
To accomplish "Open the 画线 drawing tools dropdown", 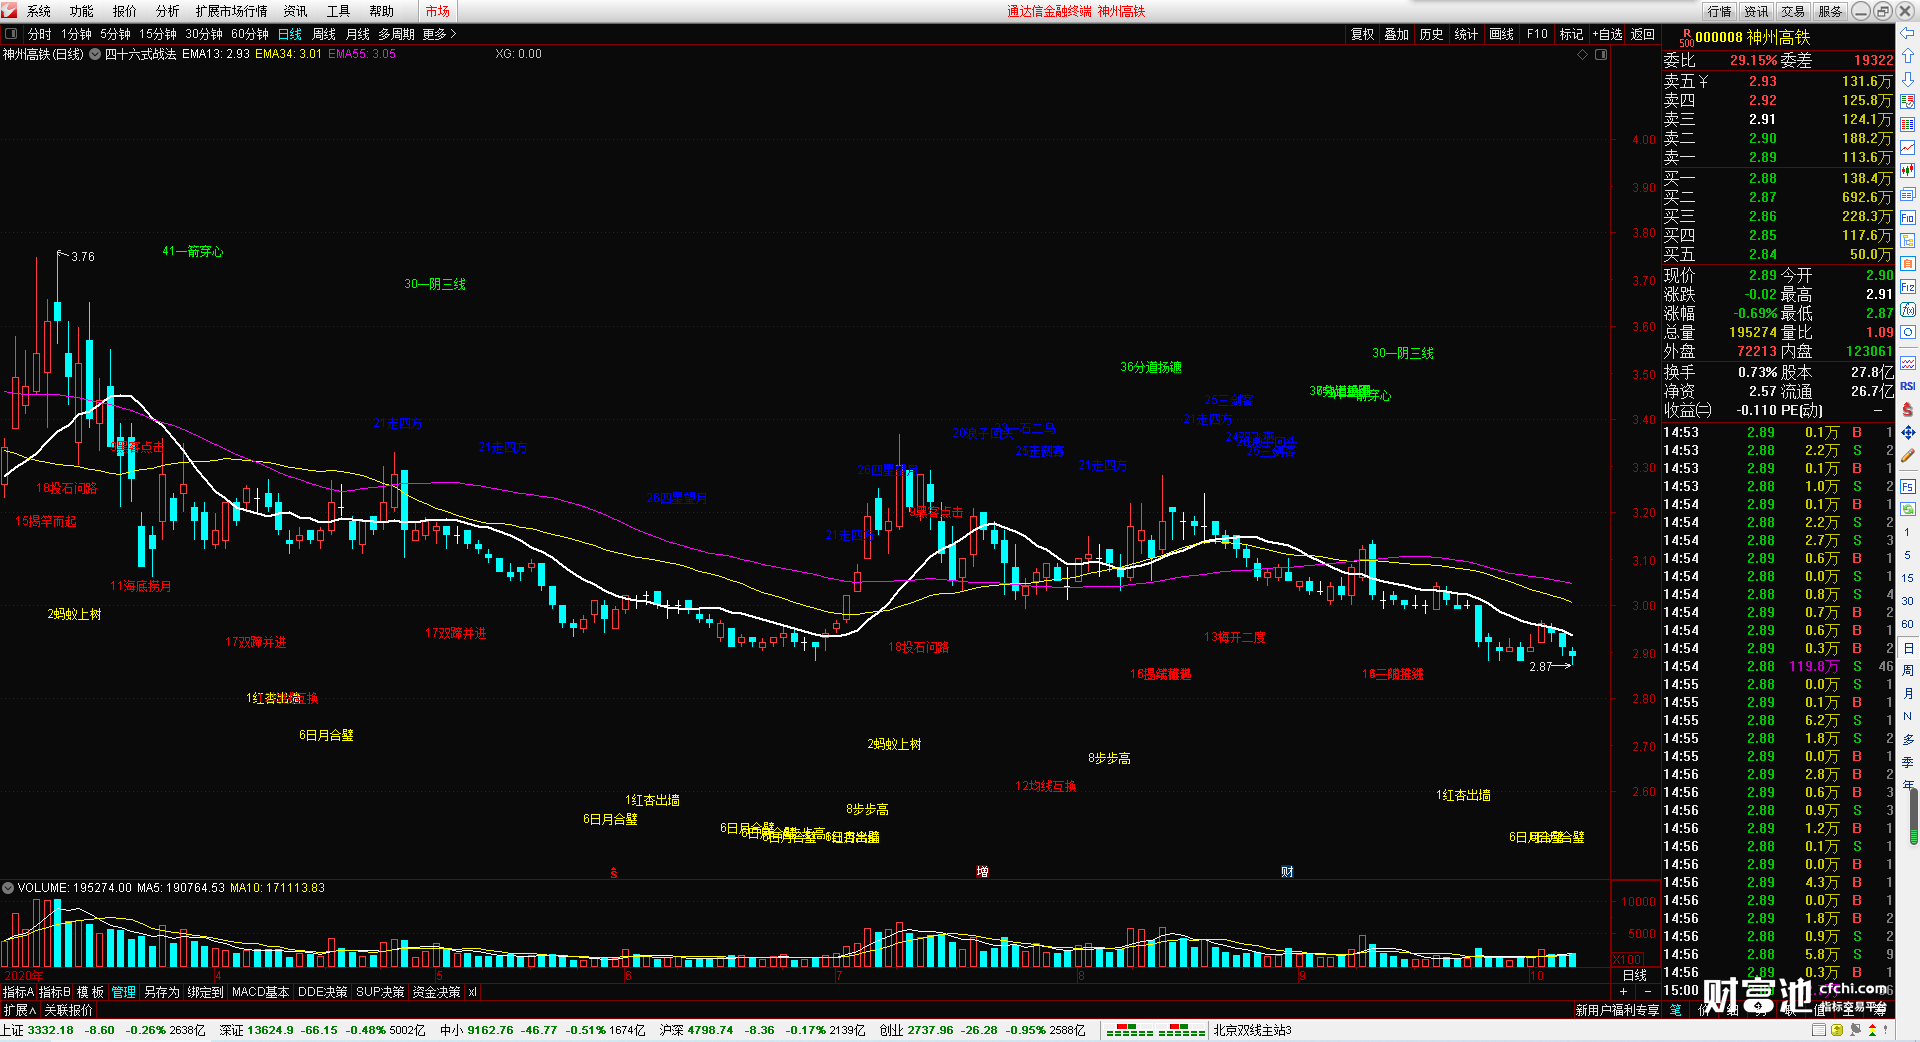I will [1501, 34].
